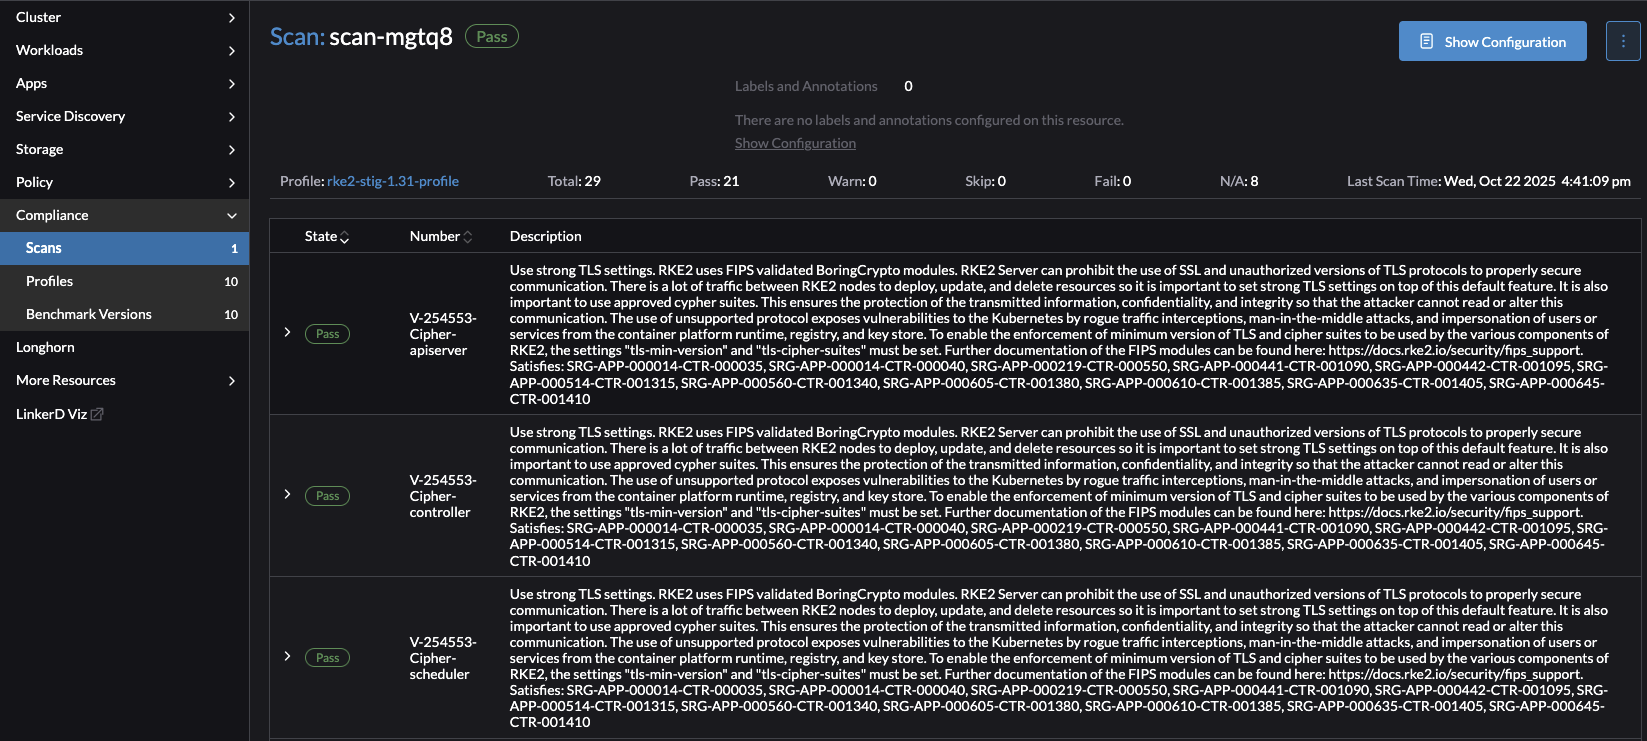Screen dimensions: 1647x741
Task: Open Profiles under Compliance
Action: point(50,281)
